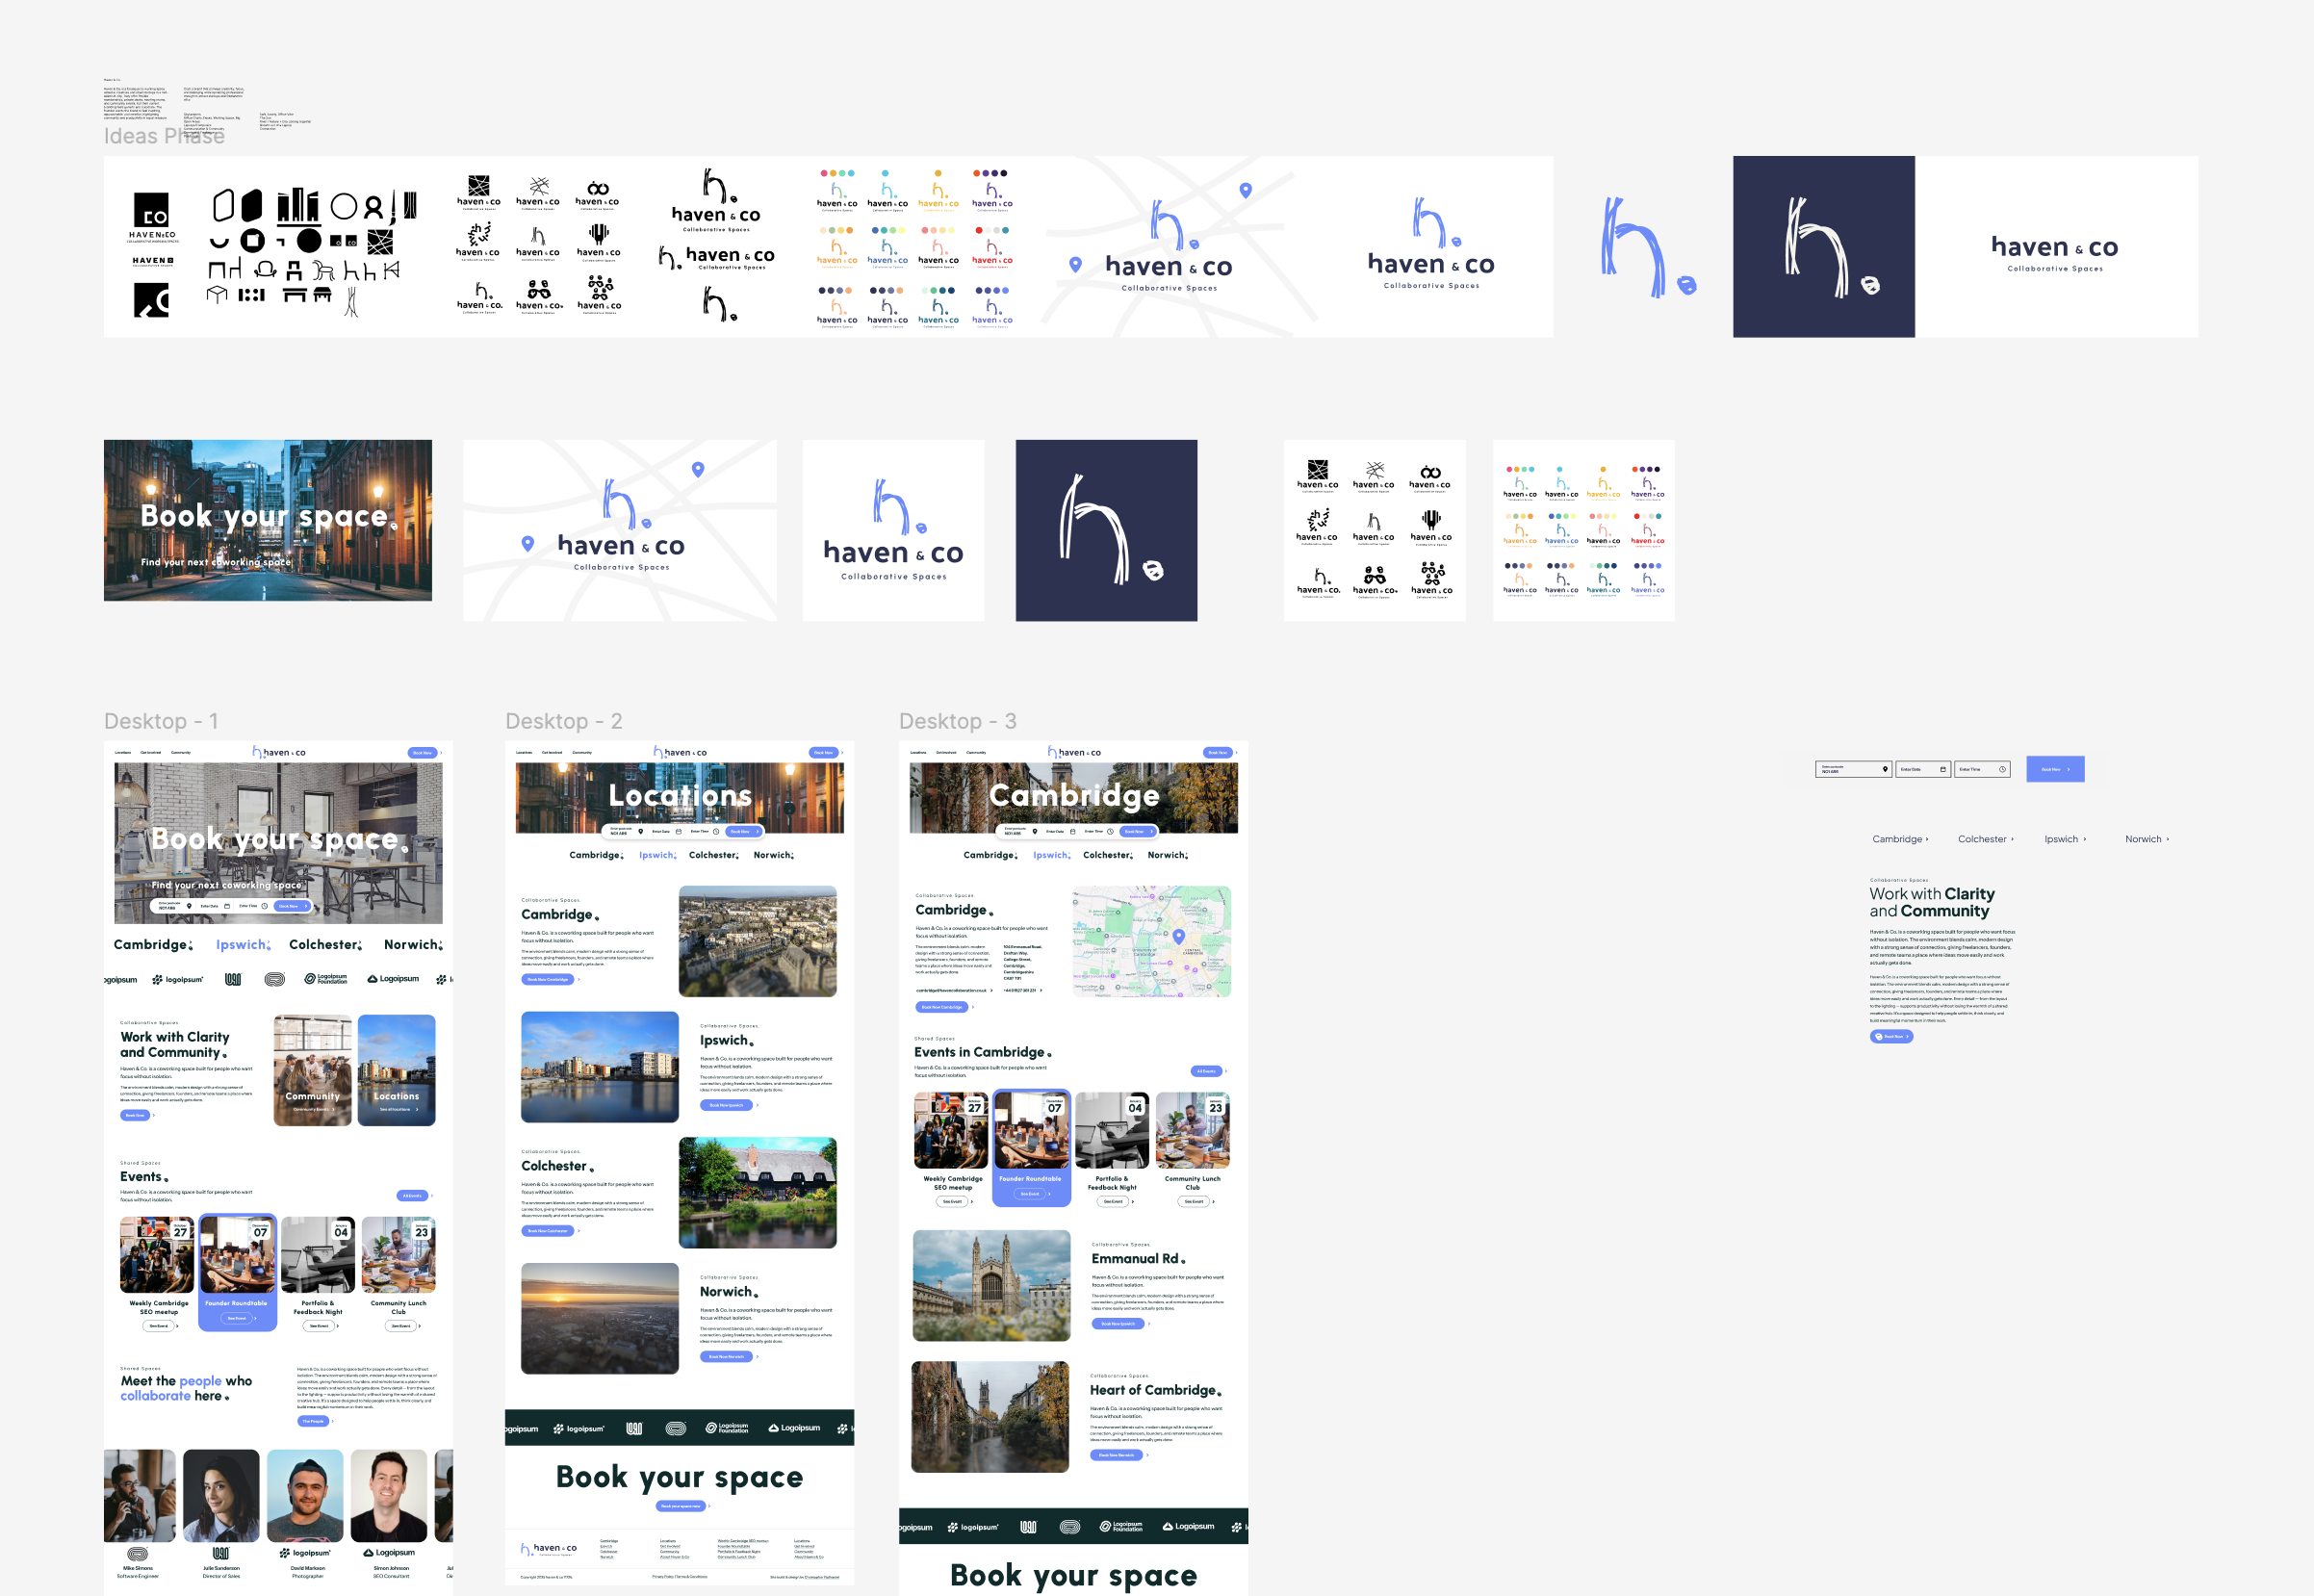Viewport: 2314px width, 1596px height.
Task: Click the standalone rectangular blue Book Now button
Action: pyautogui.click(x=2055, y=769)
